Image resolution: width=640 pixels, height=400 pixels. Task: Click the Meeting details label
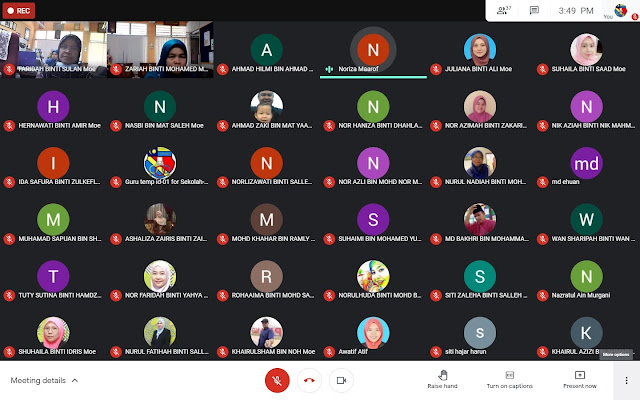38,380
